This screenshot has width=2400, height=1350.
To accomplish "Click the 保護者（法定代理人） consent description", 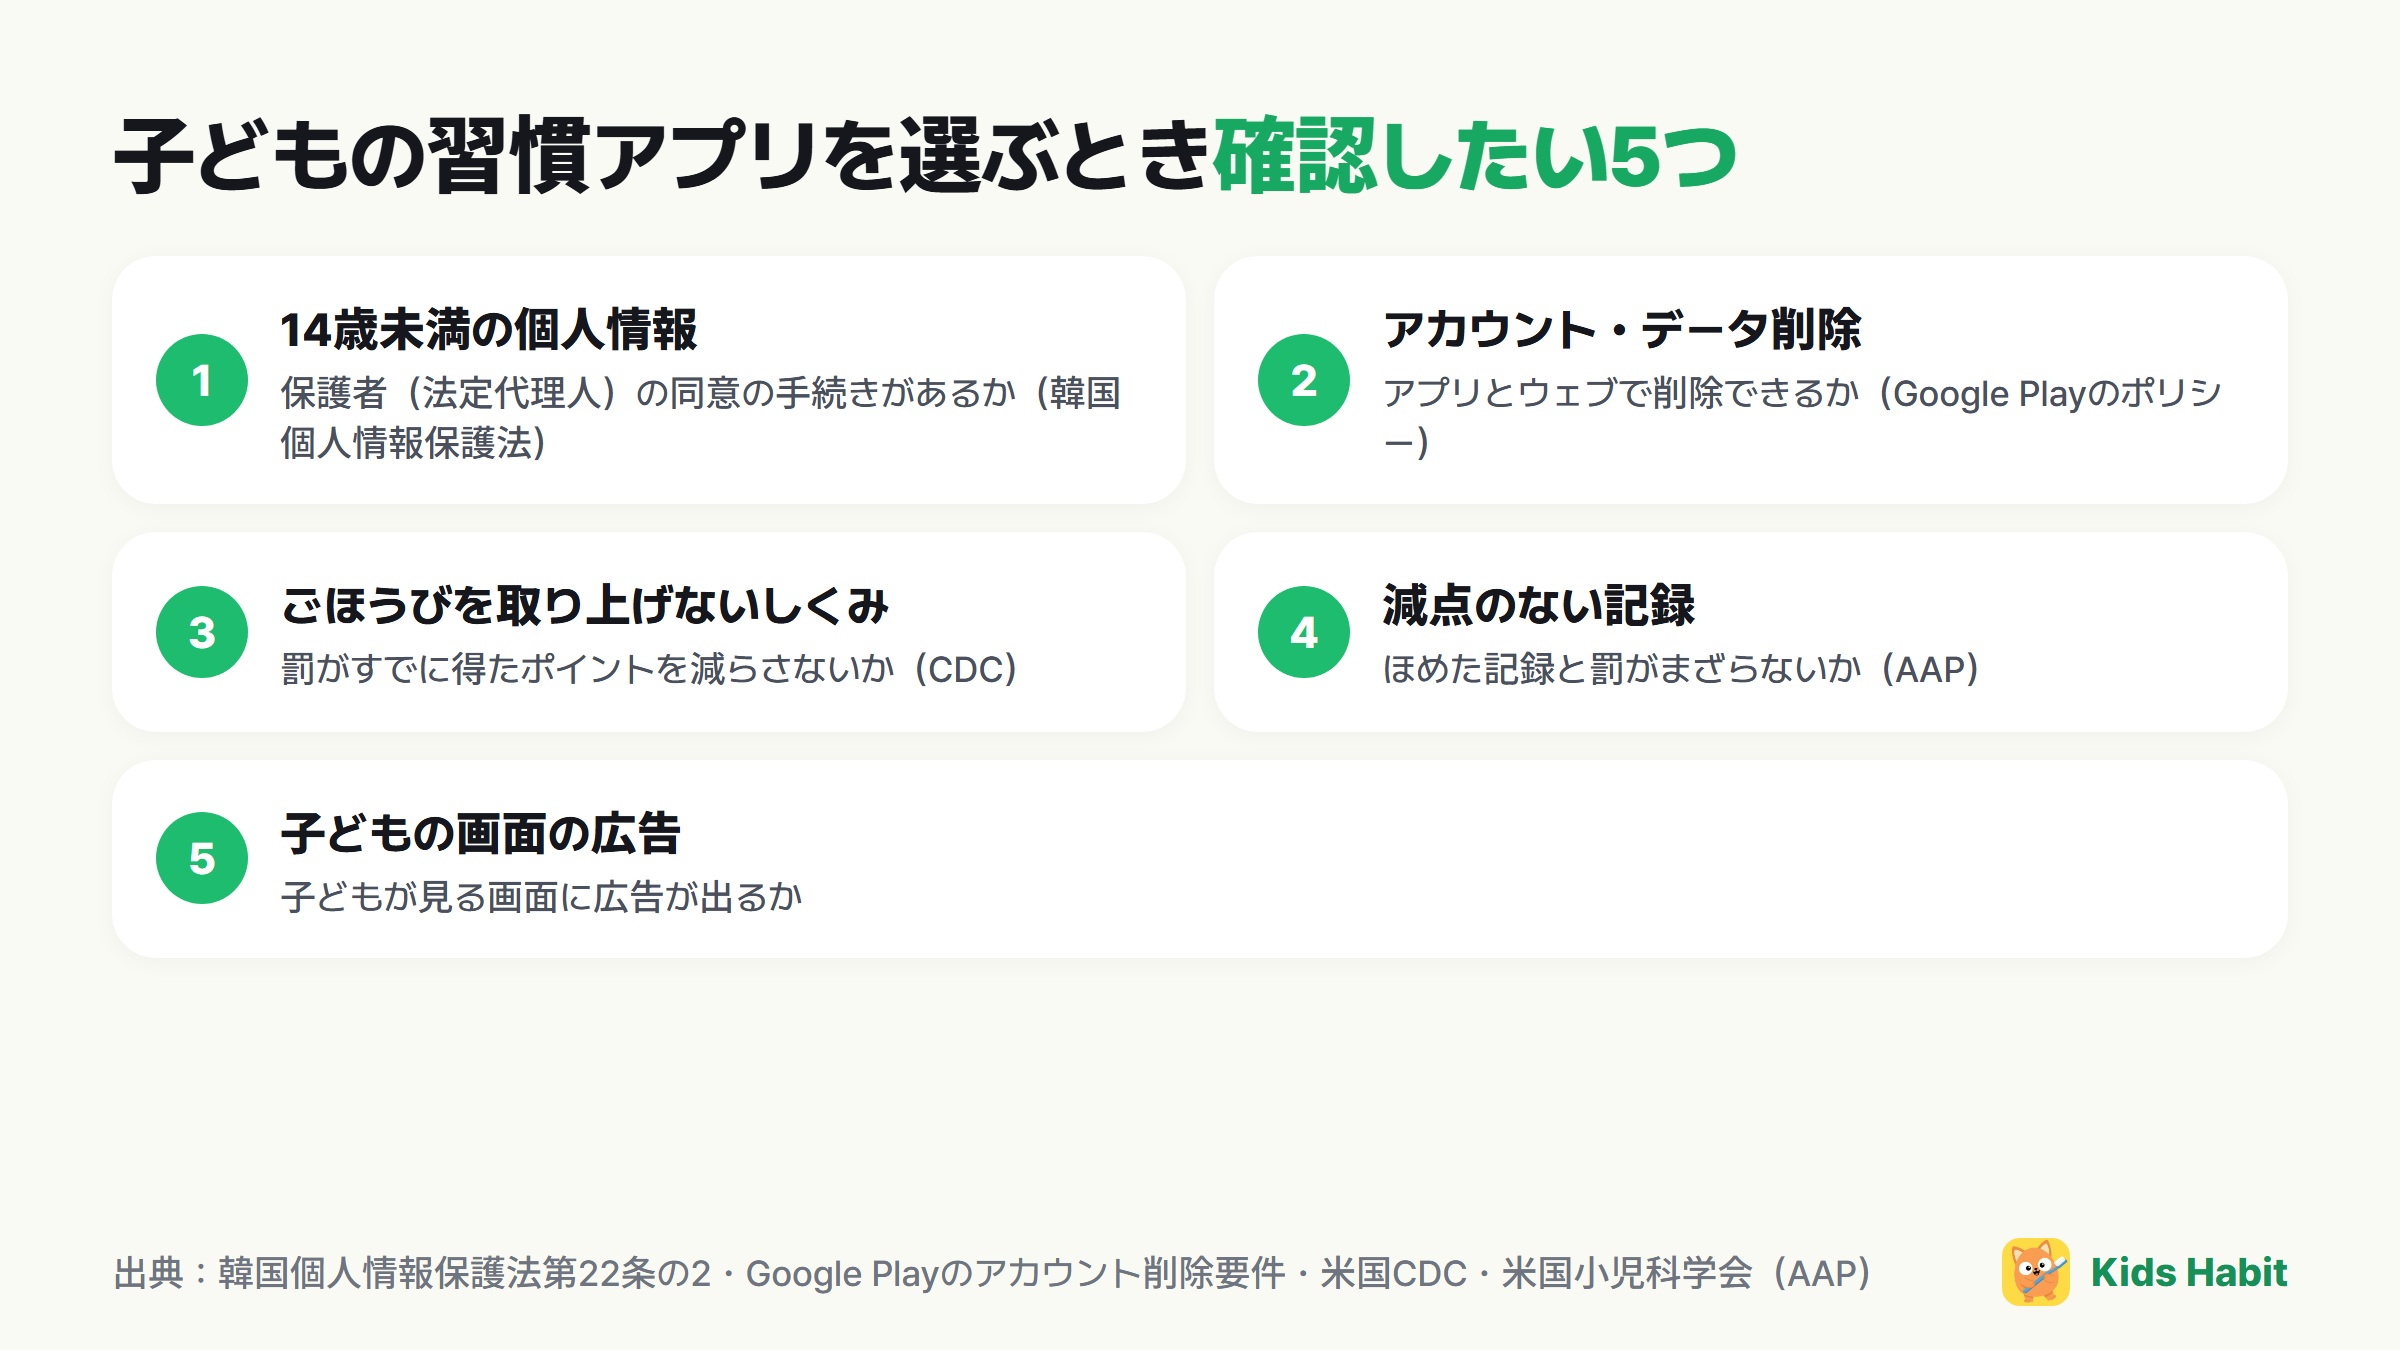I will [x=701, y=418].
